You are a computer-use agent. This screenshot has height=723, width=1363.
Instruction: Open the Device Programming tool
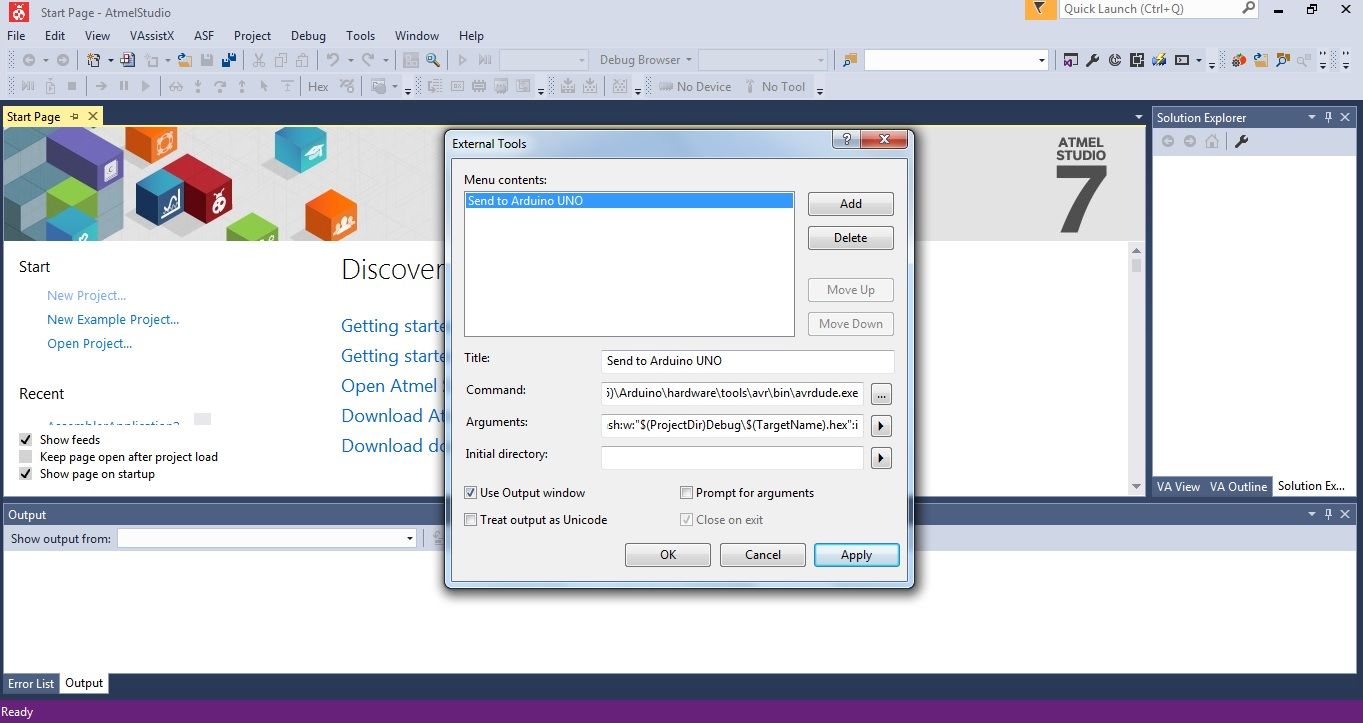[1158, 60]
